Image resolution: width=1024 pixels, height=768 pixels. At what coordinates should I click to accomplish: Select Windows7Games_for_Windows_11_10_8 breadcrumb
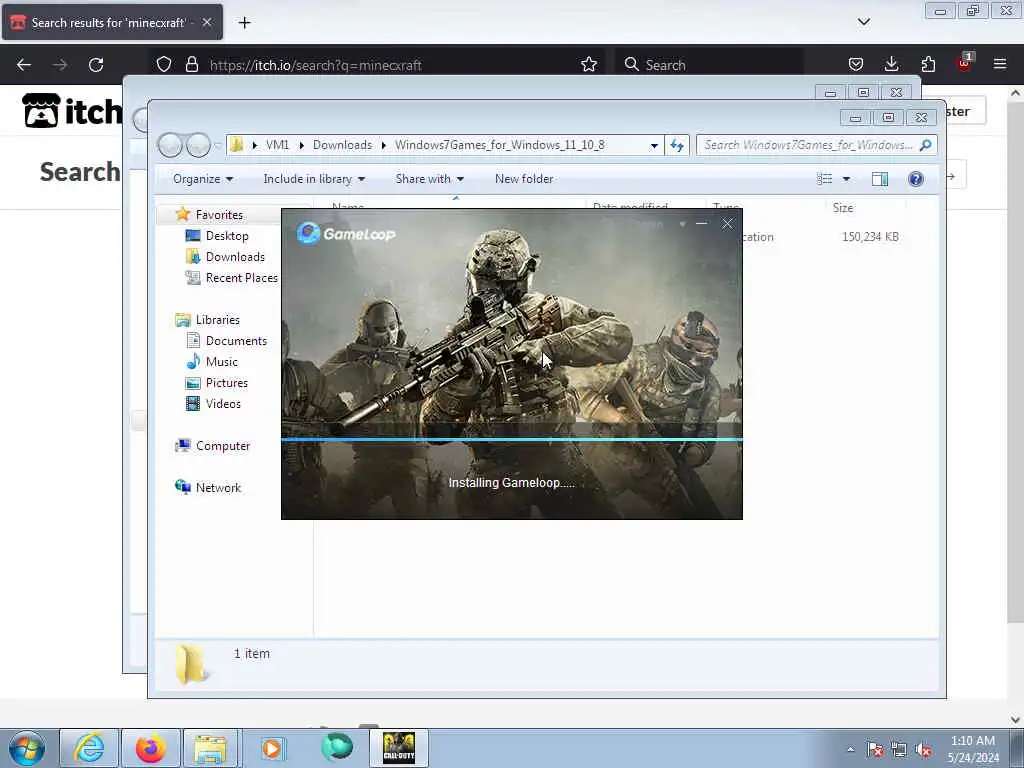(500, 145)
